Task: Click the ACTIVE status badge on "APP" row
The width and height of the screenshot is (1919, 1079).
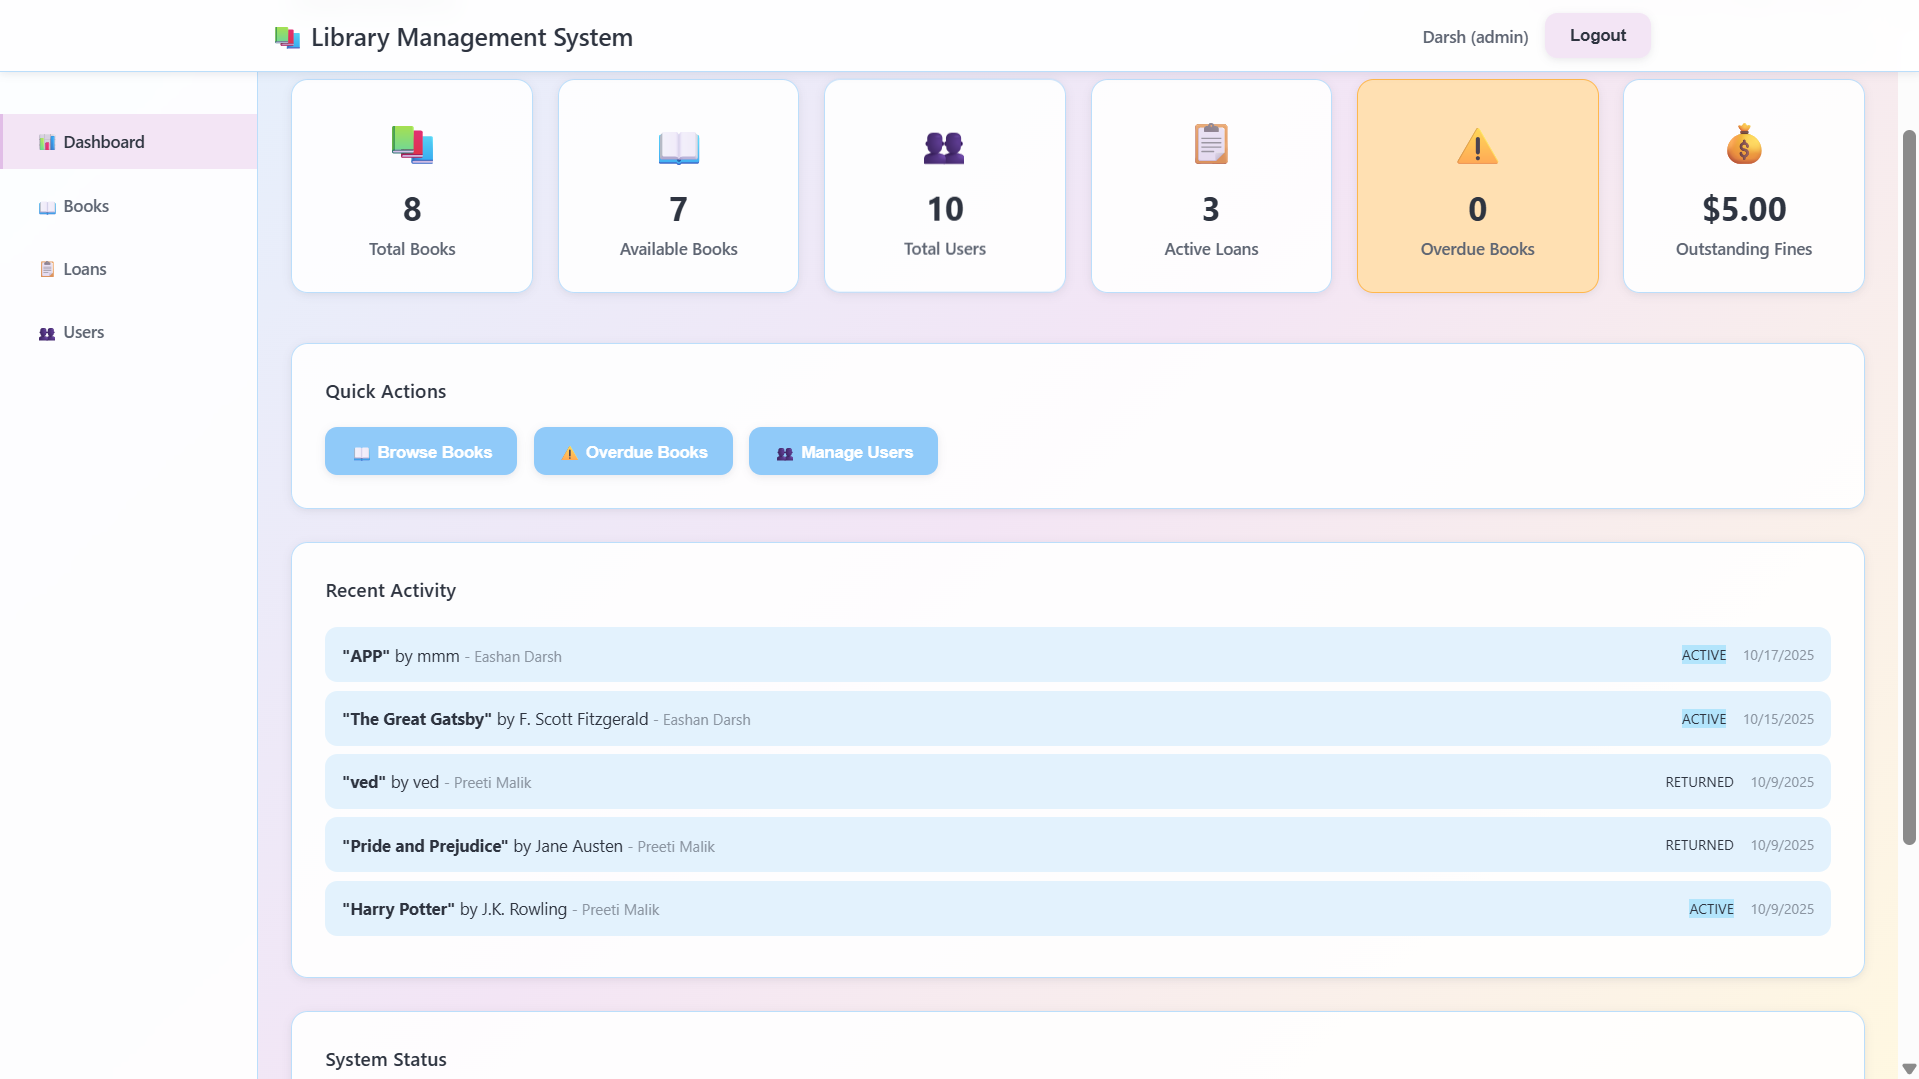Action: [1703, 655]
